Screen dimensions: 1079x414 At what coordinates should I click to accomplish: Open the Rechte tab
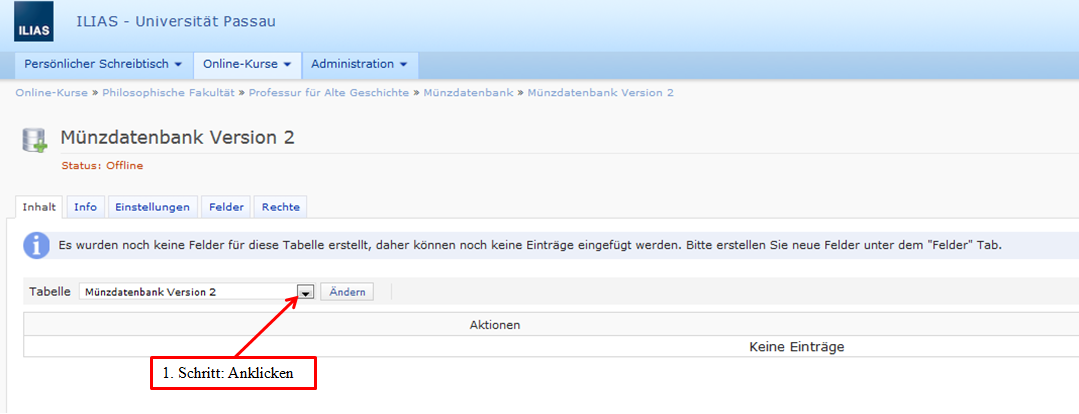(x=281, y=207)
